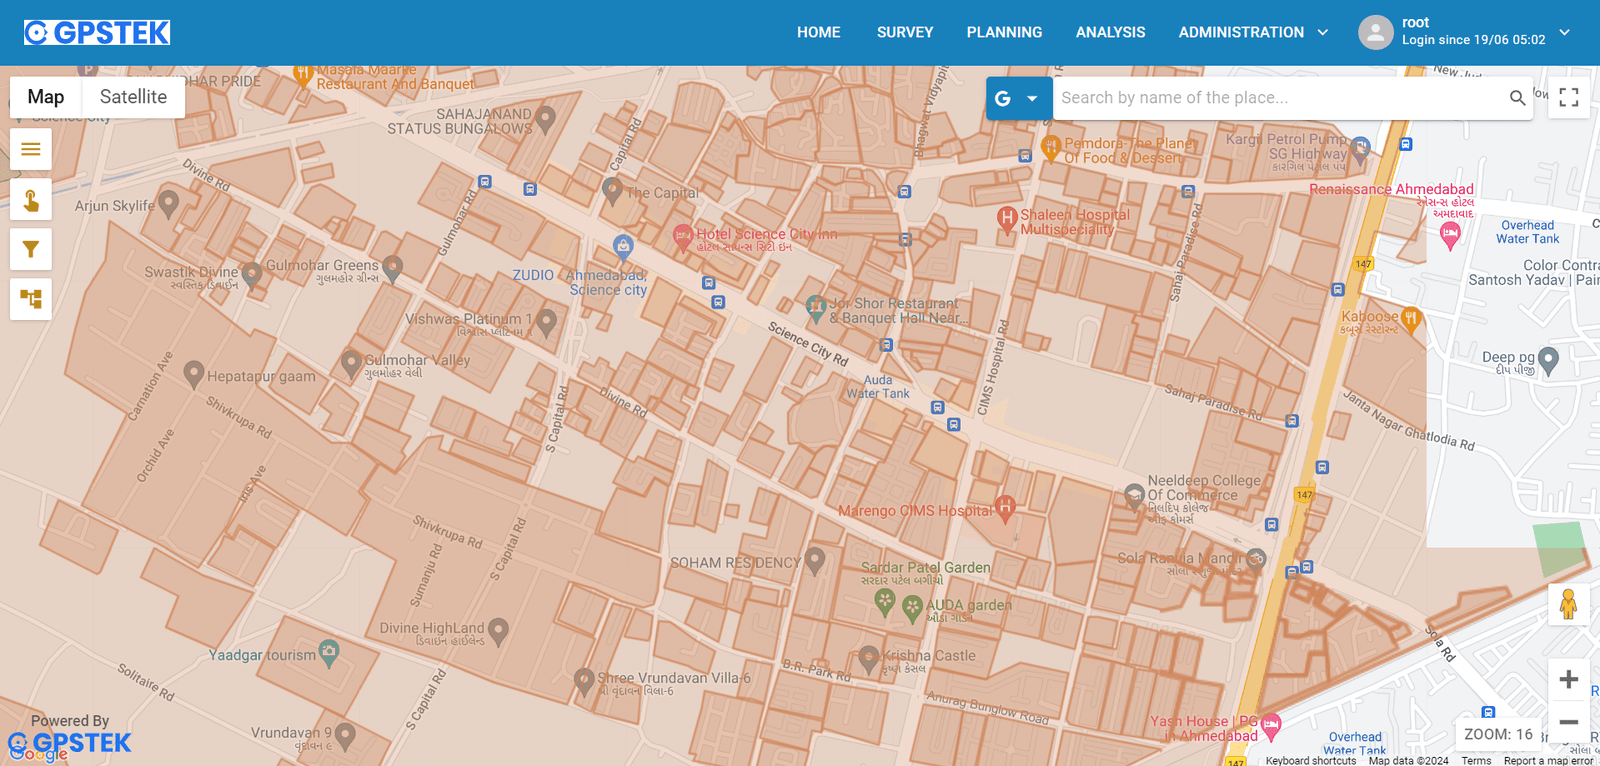Click Gulmohar Valley location pin

point(350,362)
